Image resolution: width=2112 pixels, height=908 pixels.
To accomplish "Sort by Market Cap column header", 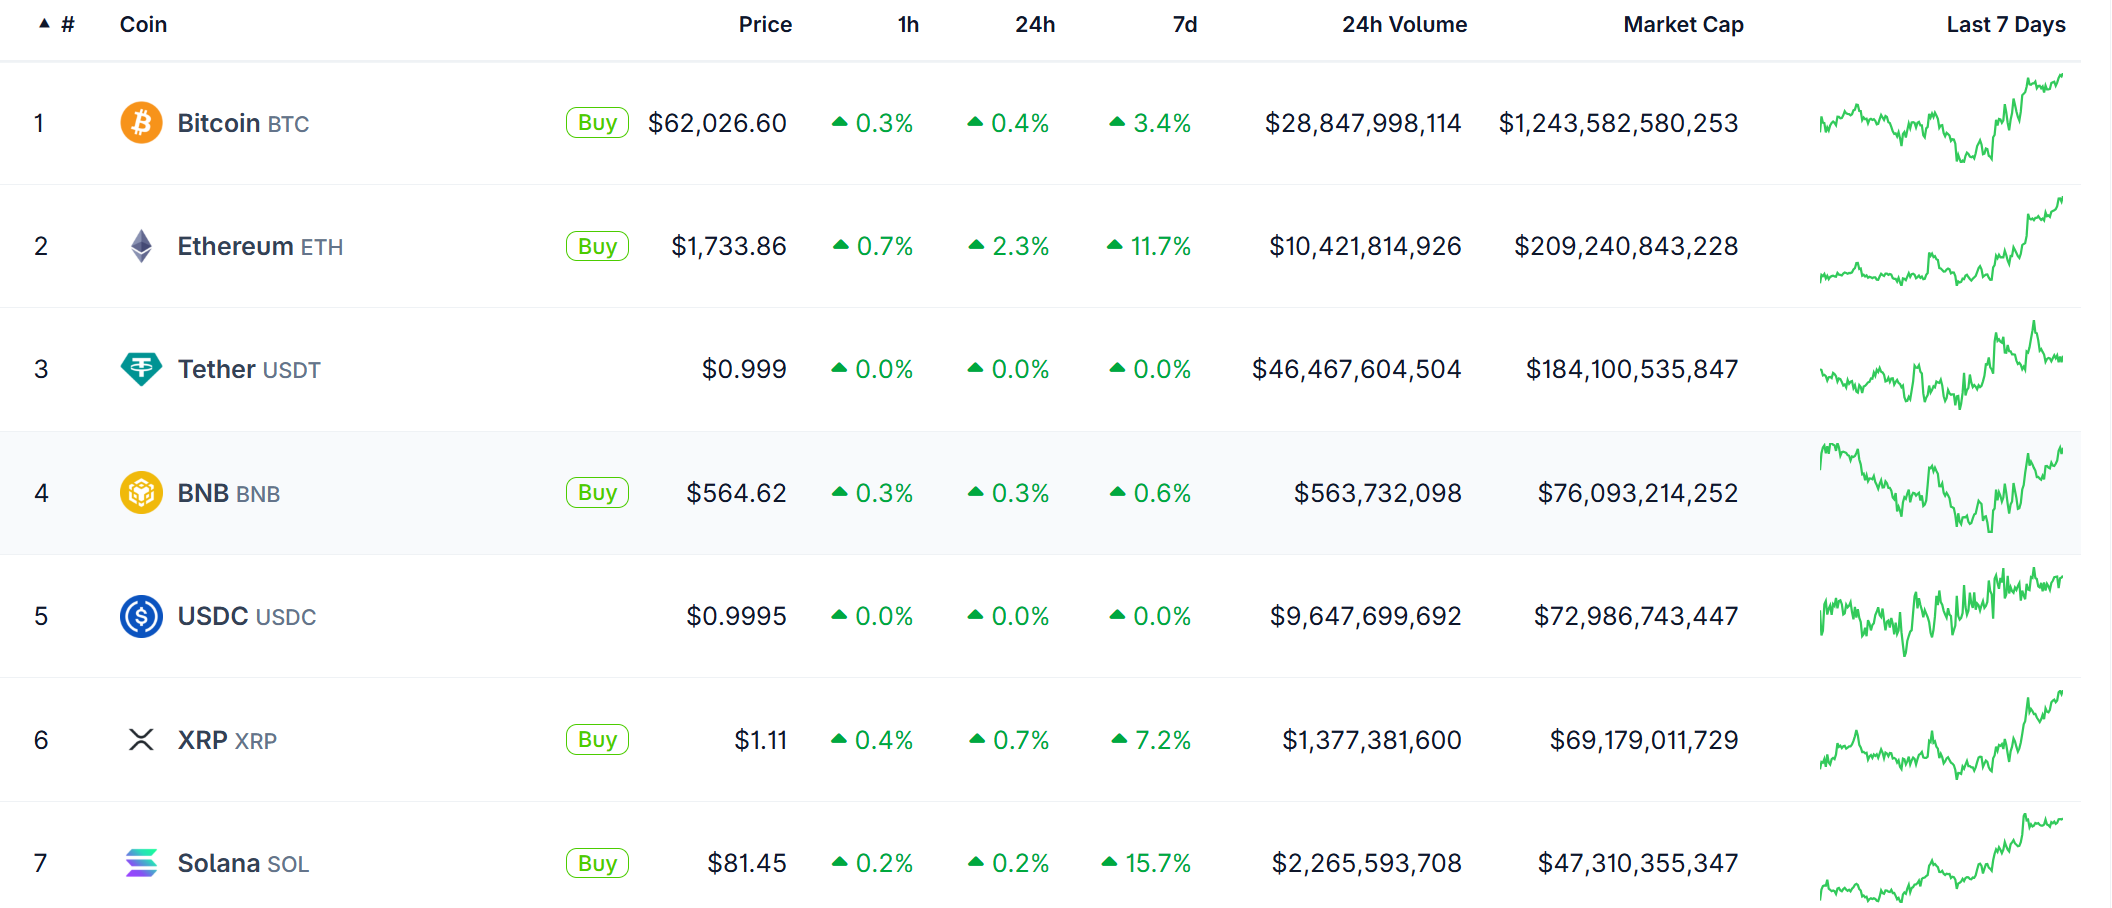I will coord(1683,24).
